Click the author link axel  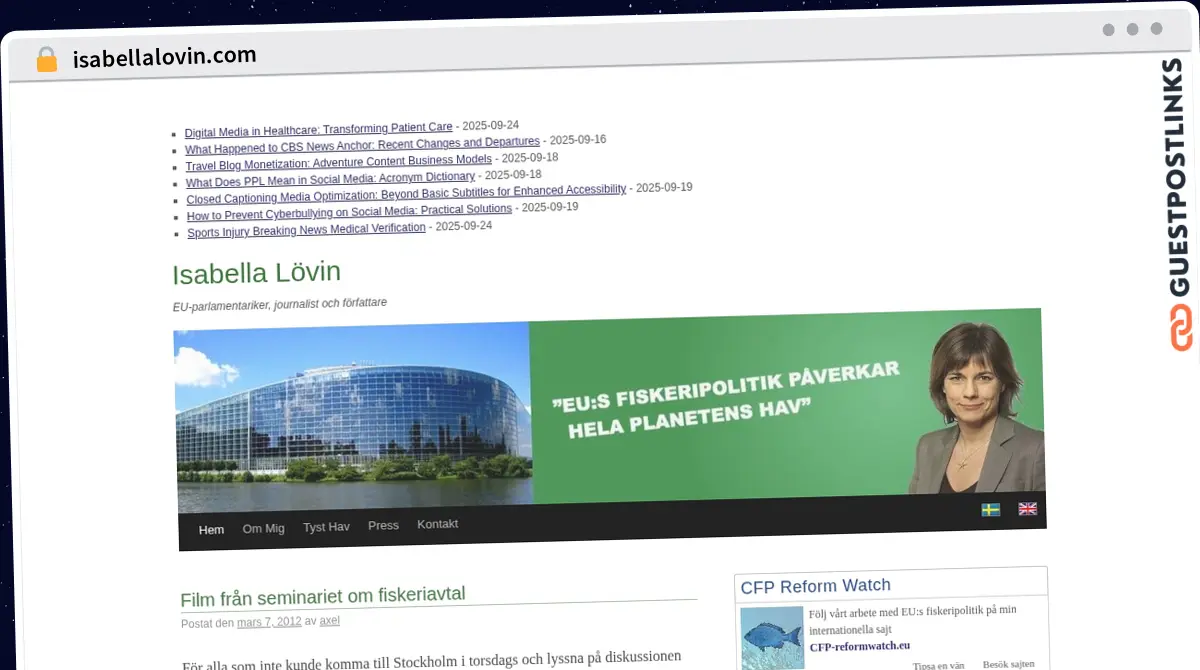tap(329, 620)
